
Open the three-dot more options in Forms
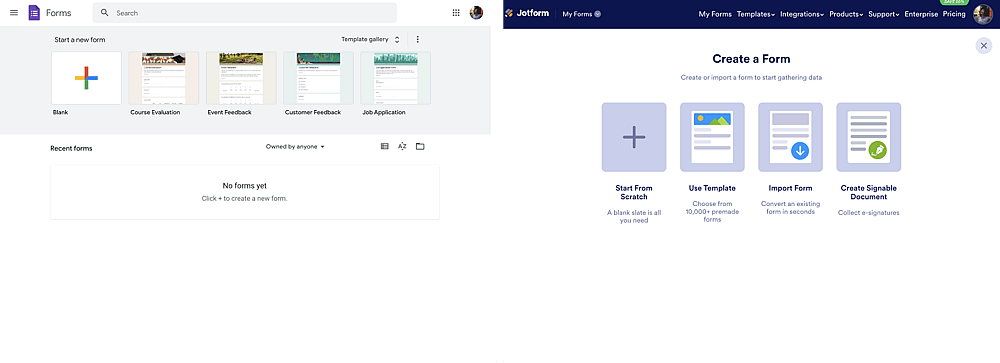[418, 40]
